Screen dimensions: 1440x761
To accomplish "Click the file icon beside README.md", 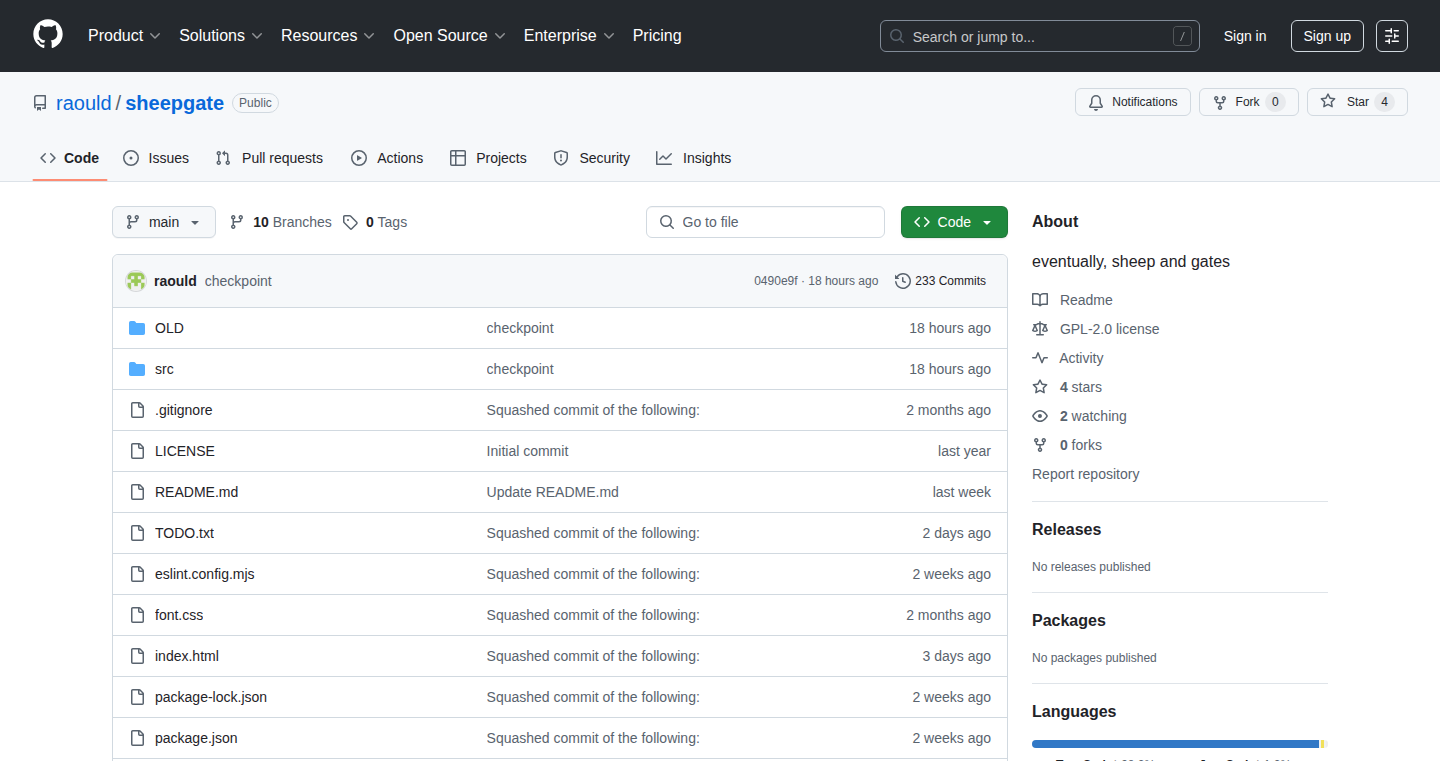I will (x=137, y=492).
